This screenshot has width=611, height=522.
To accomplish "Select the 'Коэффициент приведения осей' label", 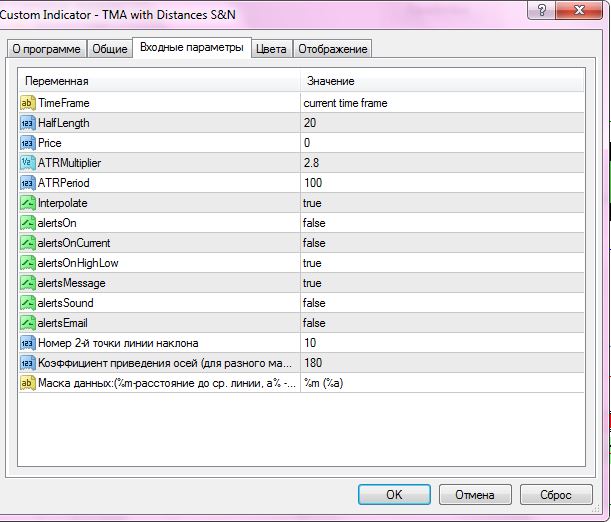I will [165, 363].
